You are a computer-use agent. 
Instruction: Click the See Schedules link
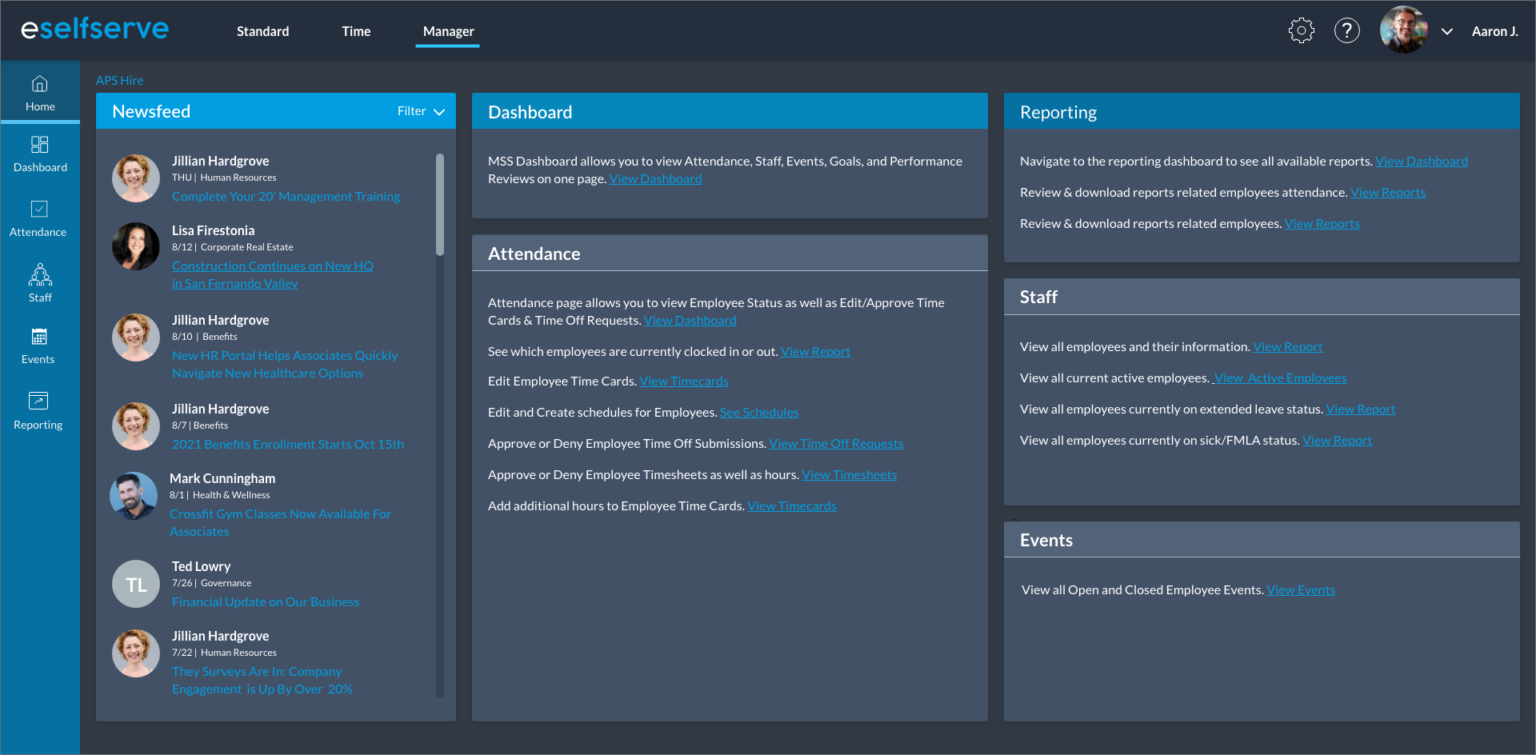(759, 412)
